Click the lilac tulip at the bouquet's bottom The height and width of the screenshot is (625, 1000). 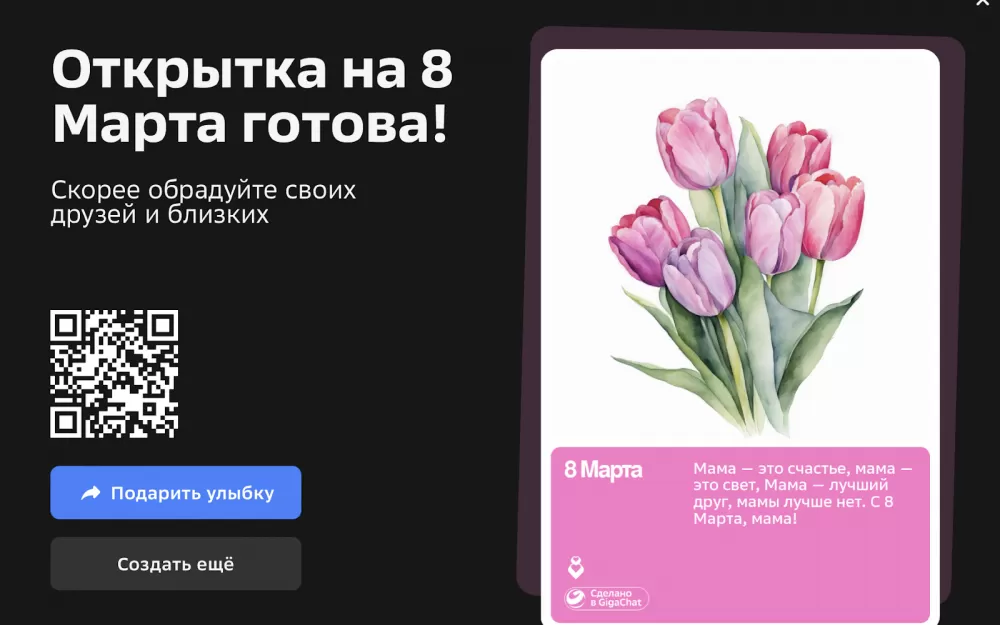pyautogui.click(x=700, y=273)
